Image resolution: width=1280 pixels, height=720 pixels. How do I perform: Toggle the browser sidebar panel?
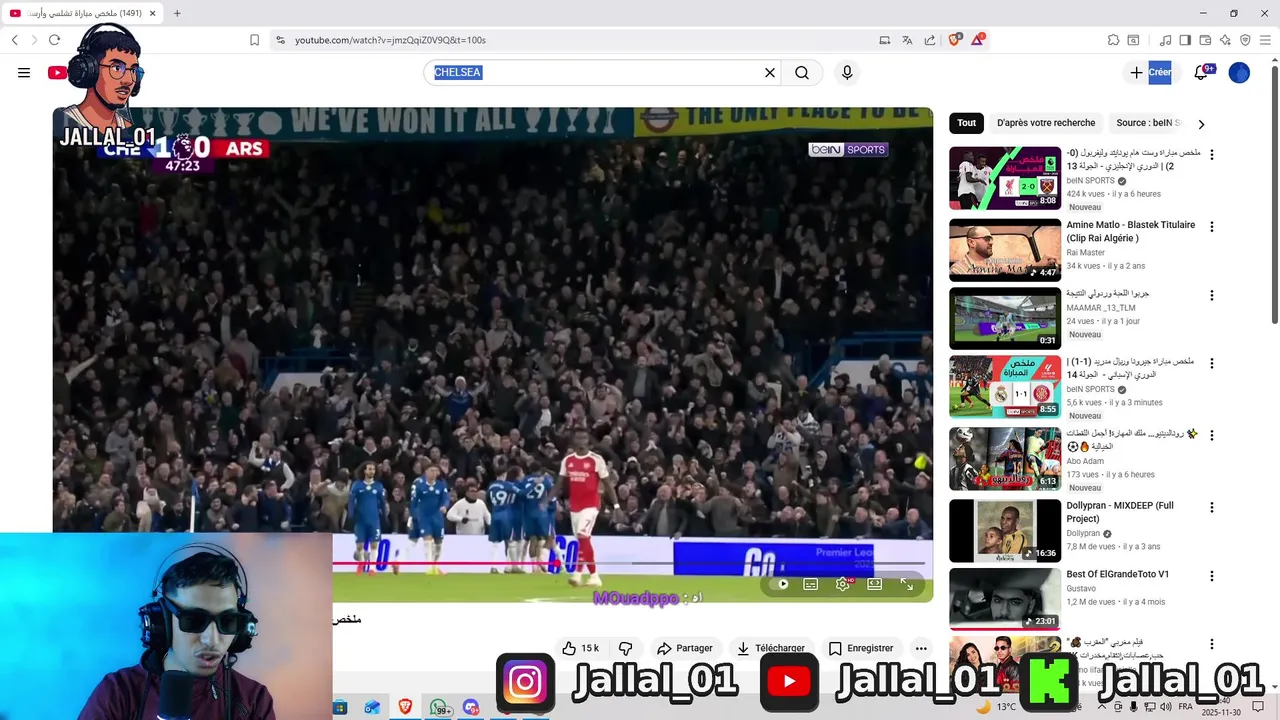(x=1185, y=40)
